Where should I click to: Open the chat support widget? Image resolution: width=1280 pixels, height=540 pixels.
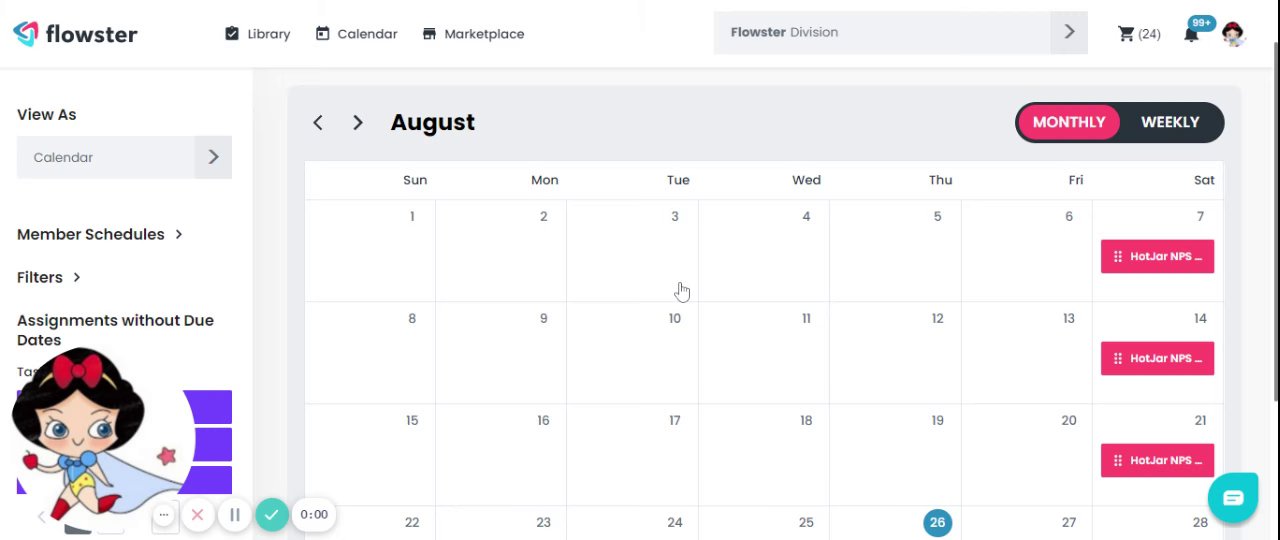pos(1232,498)
